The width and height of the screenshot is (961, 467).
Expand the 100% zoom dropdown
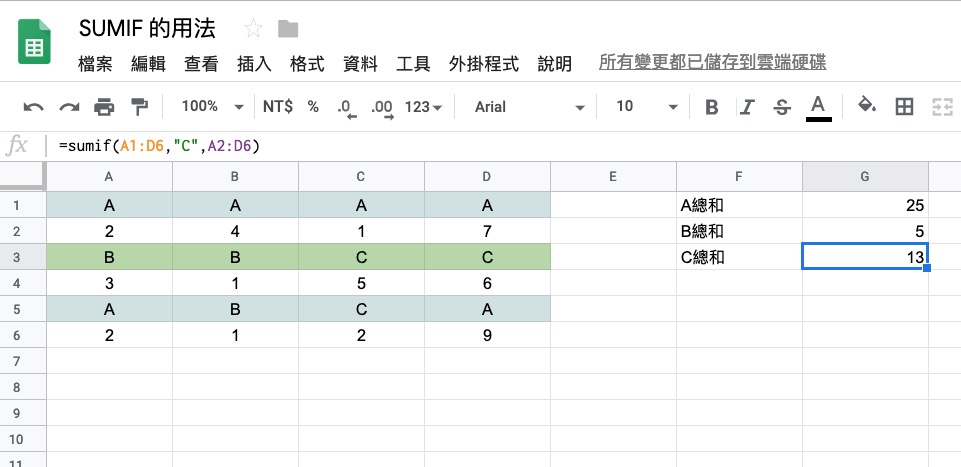(x=212, y=107)
